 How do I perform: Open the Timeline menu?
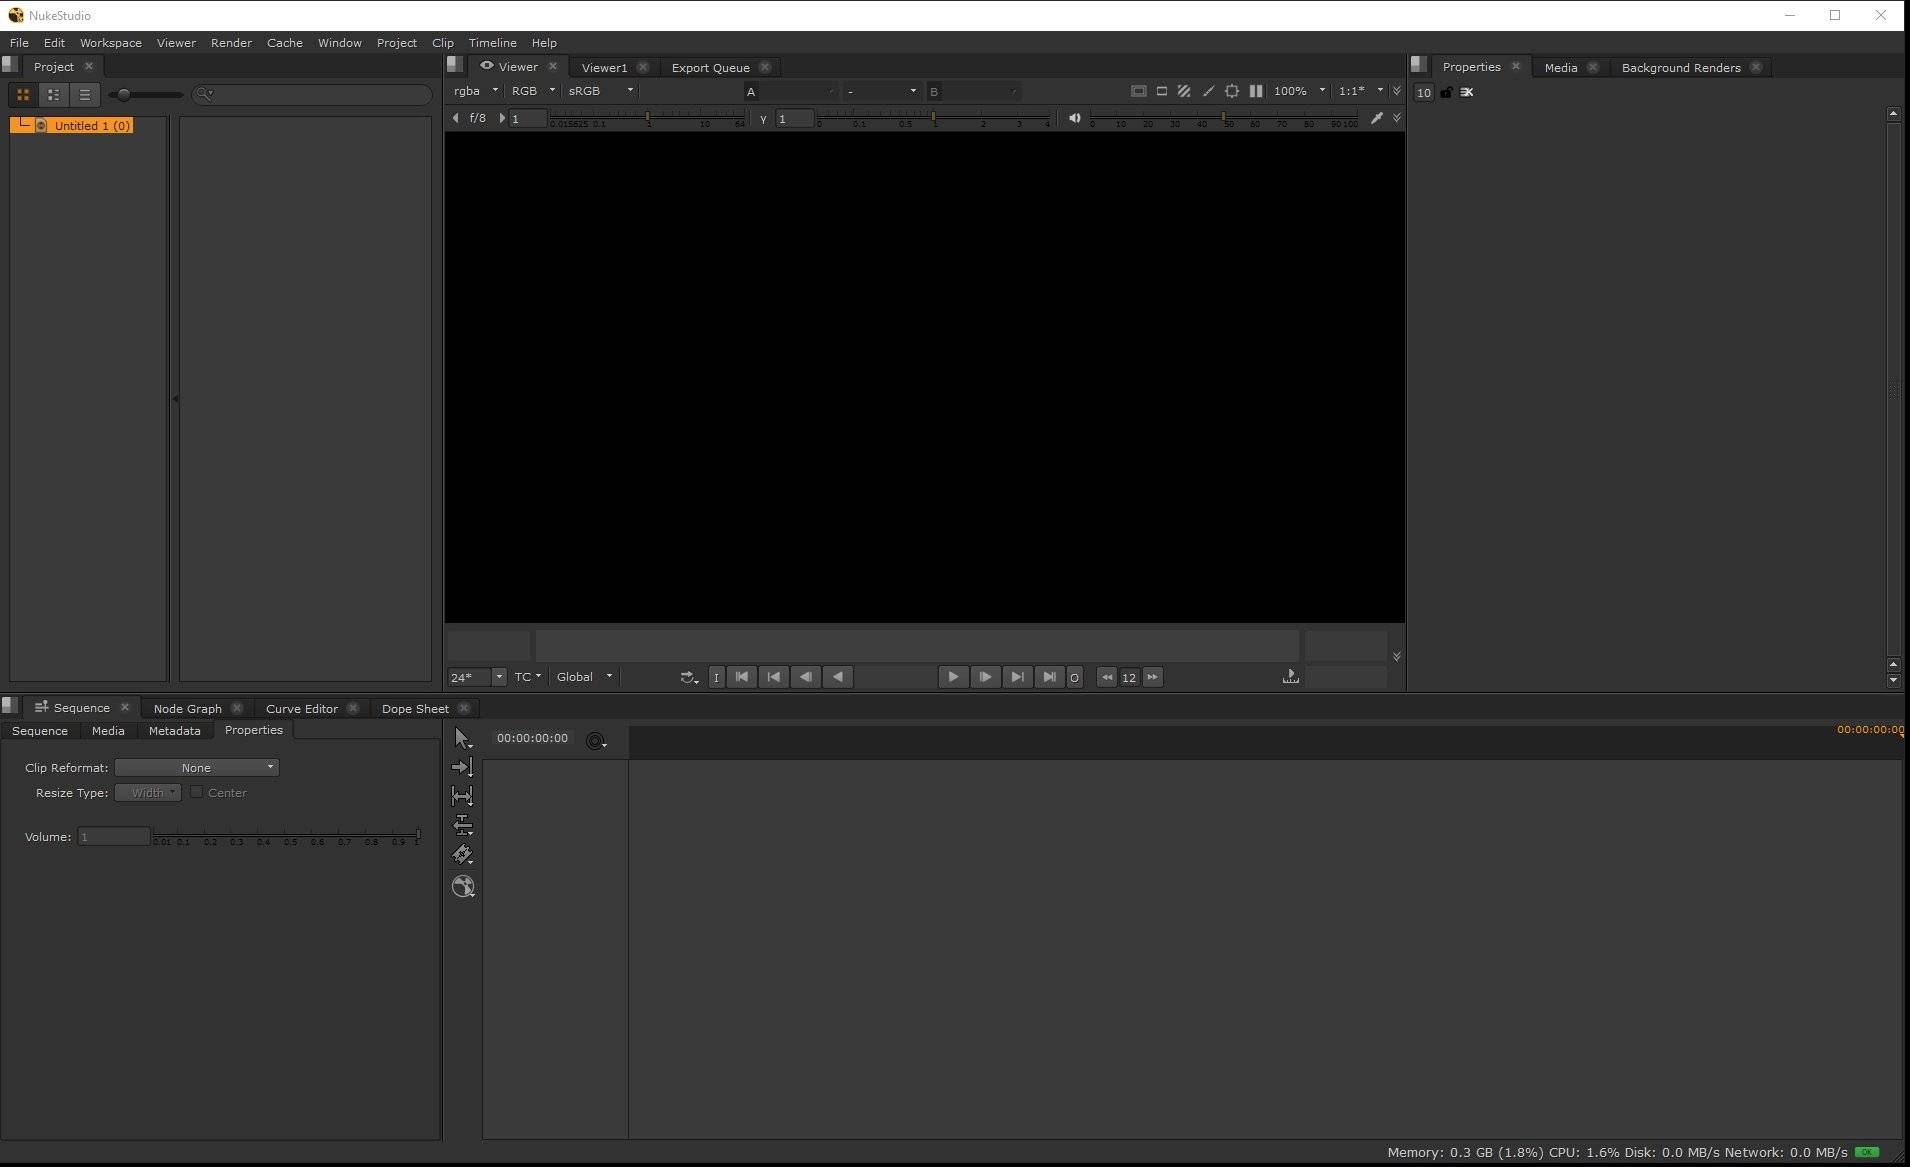coord(492,43)
